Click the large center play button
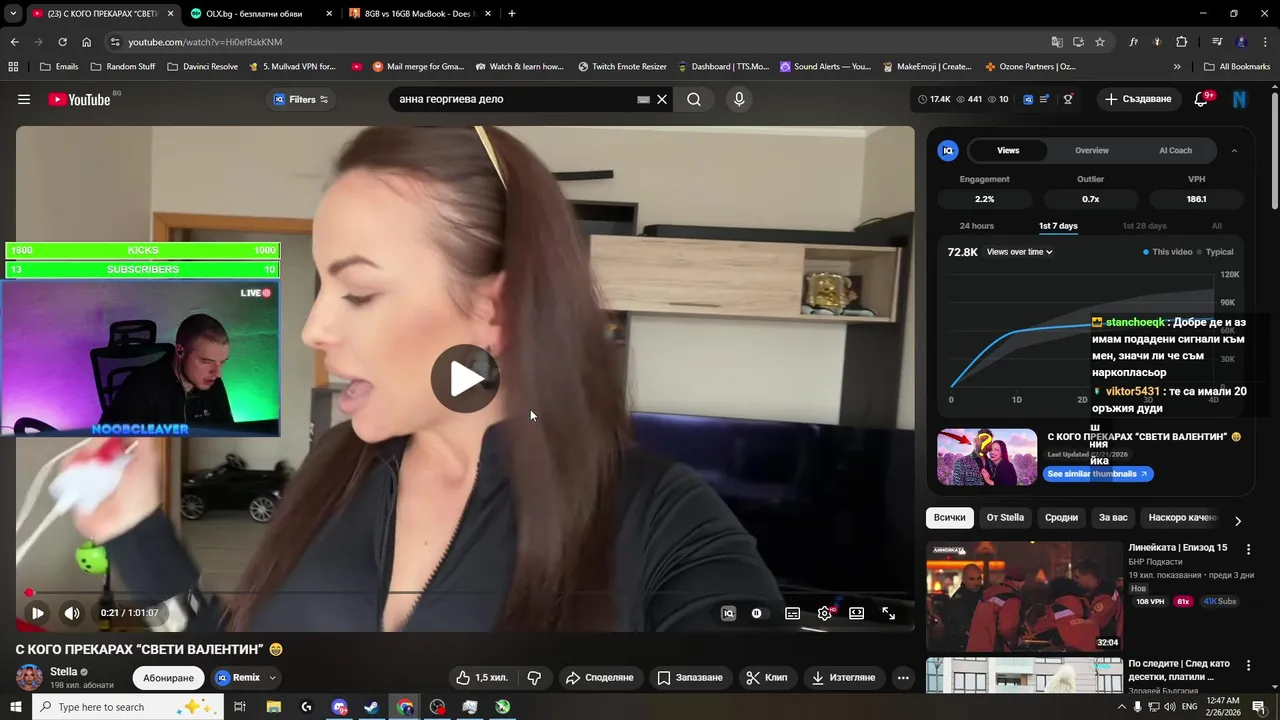Image resolution: width=1280 pixels, height=720 pixels. pyautogui.click(x=465, y=378)
